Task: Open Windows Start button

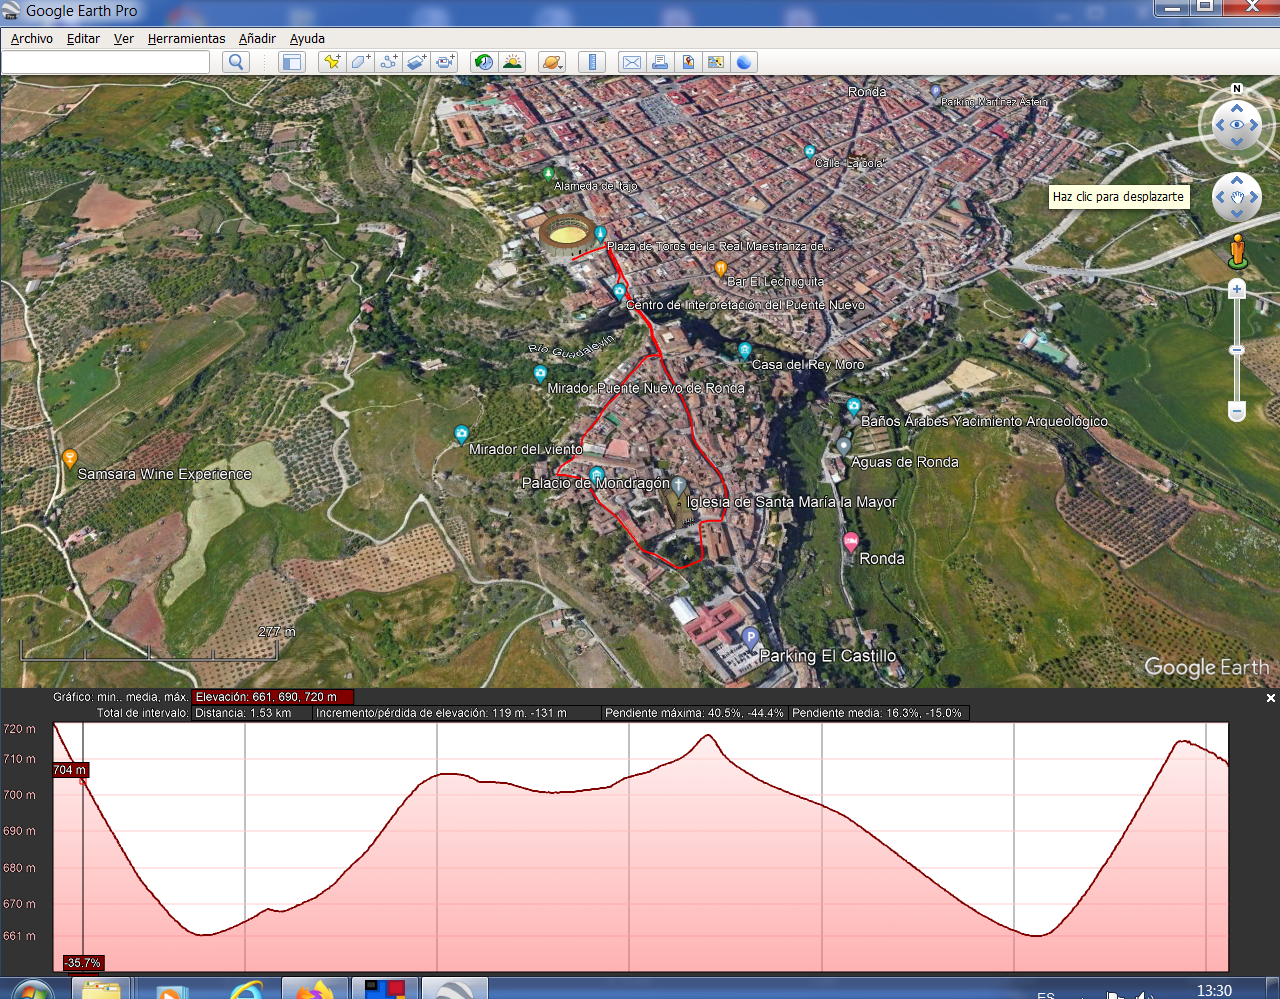Action: tap(32, 991)
